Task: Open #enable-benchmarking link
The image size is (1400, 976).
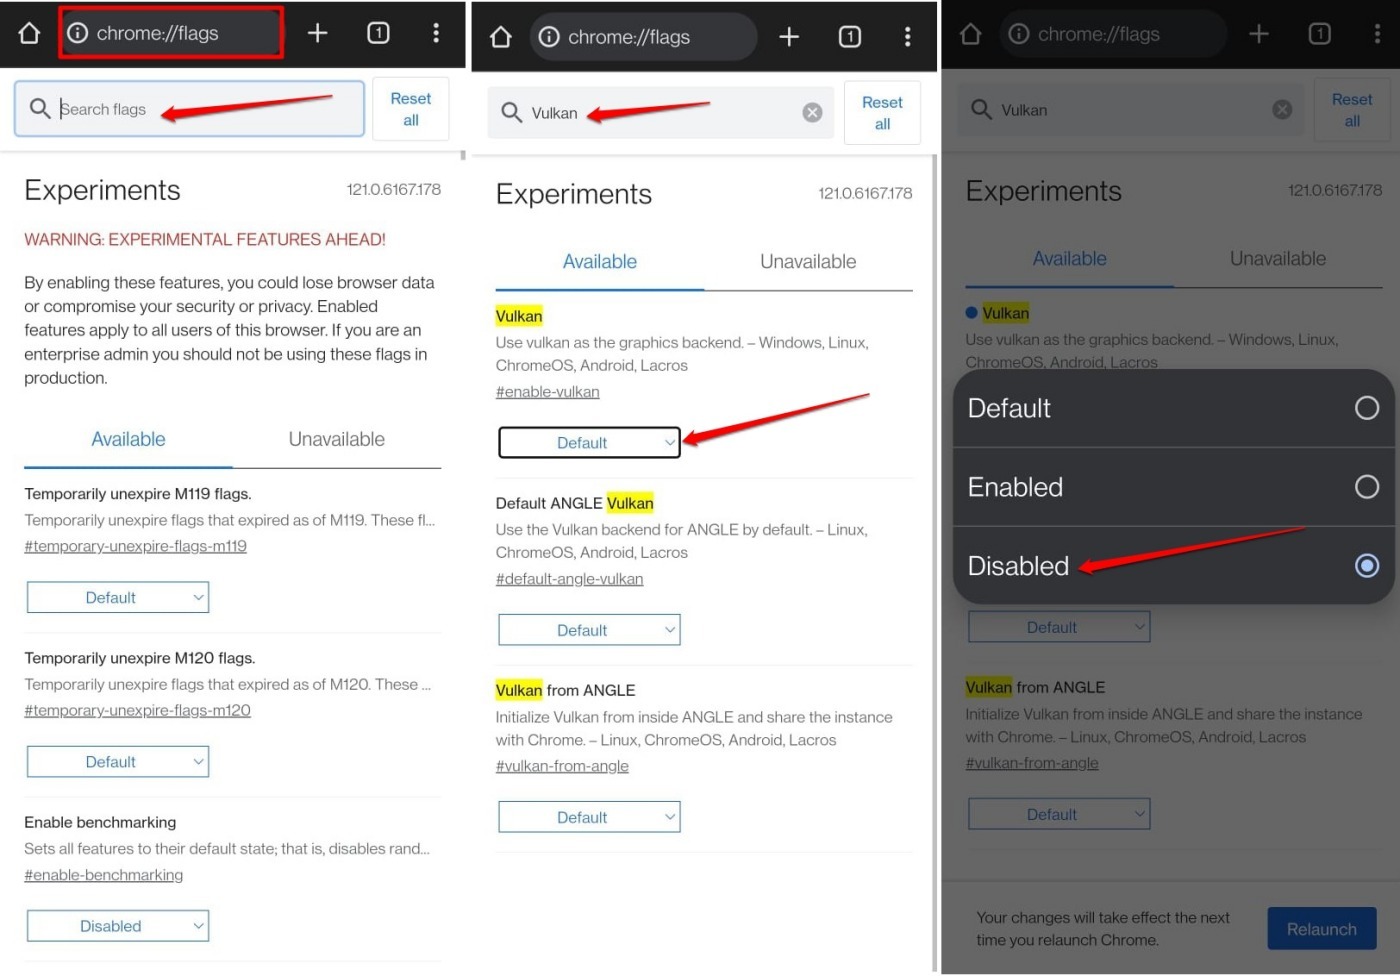Action: click(x=104, y=875)
